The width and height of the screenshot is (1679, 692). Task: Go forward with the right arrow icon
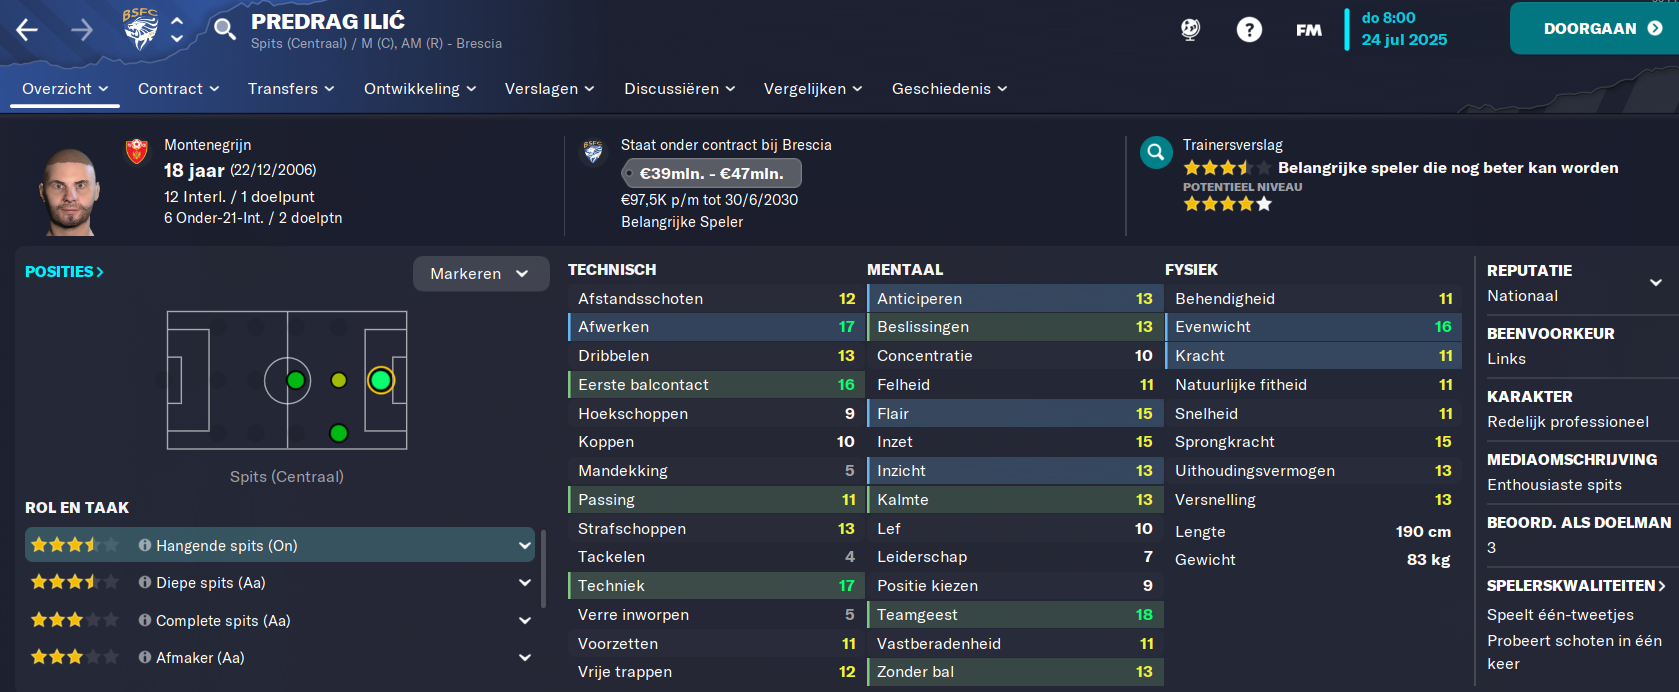82,30
